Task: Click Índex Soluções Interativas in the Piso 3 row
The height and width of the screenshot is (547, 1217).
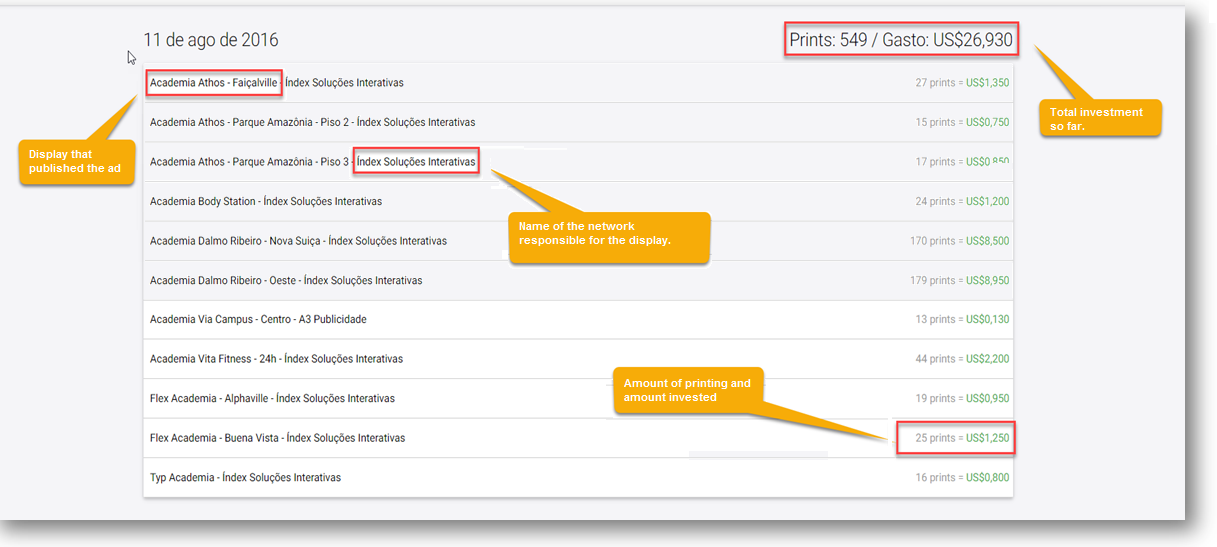Action: point(416,162)
